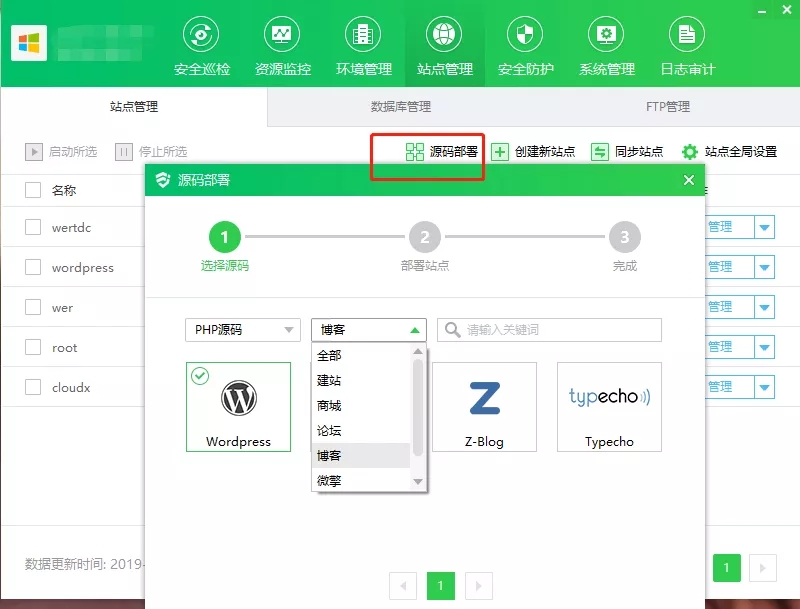The image size is (800, 609).
Task: Select the Typecho source thumbnail
Action: coord(609,406)
